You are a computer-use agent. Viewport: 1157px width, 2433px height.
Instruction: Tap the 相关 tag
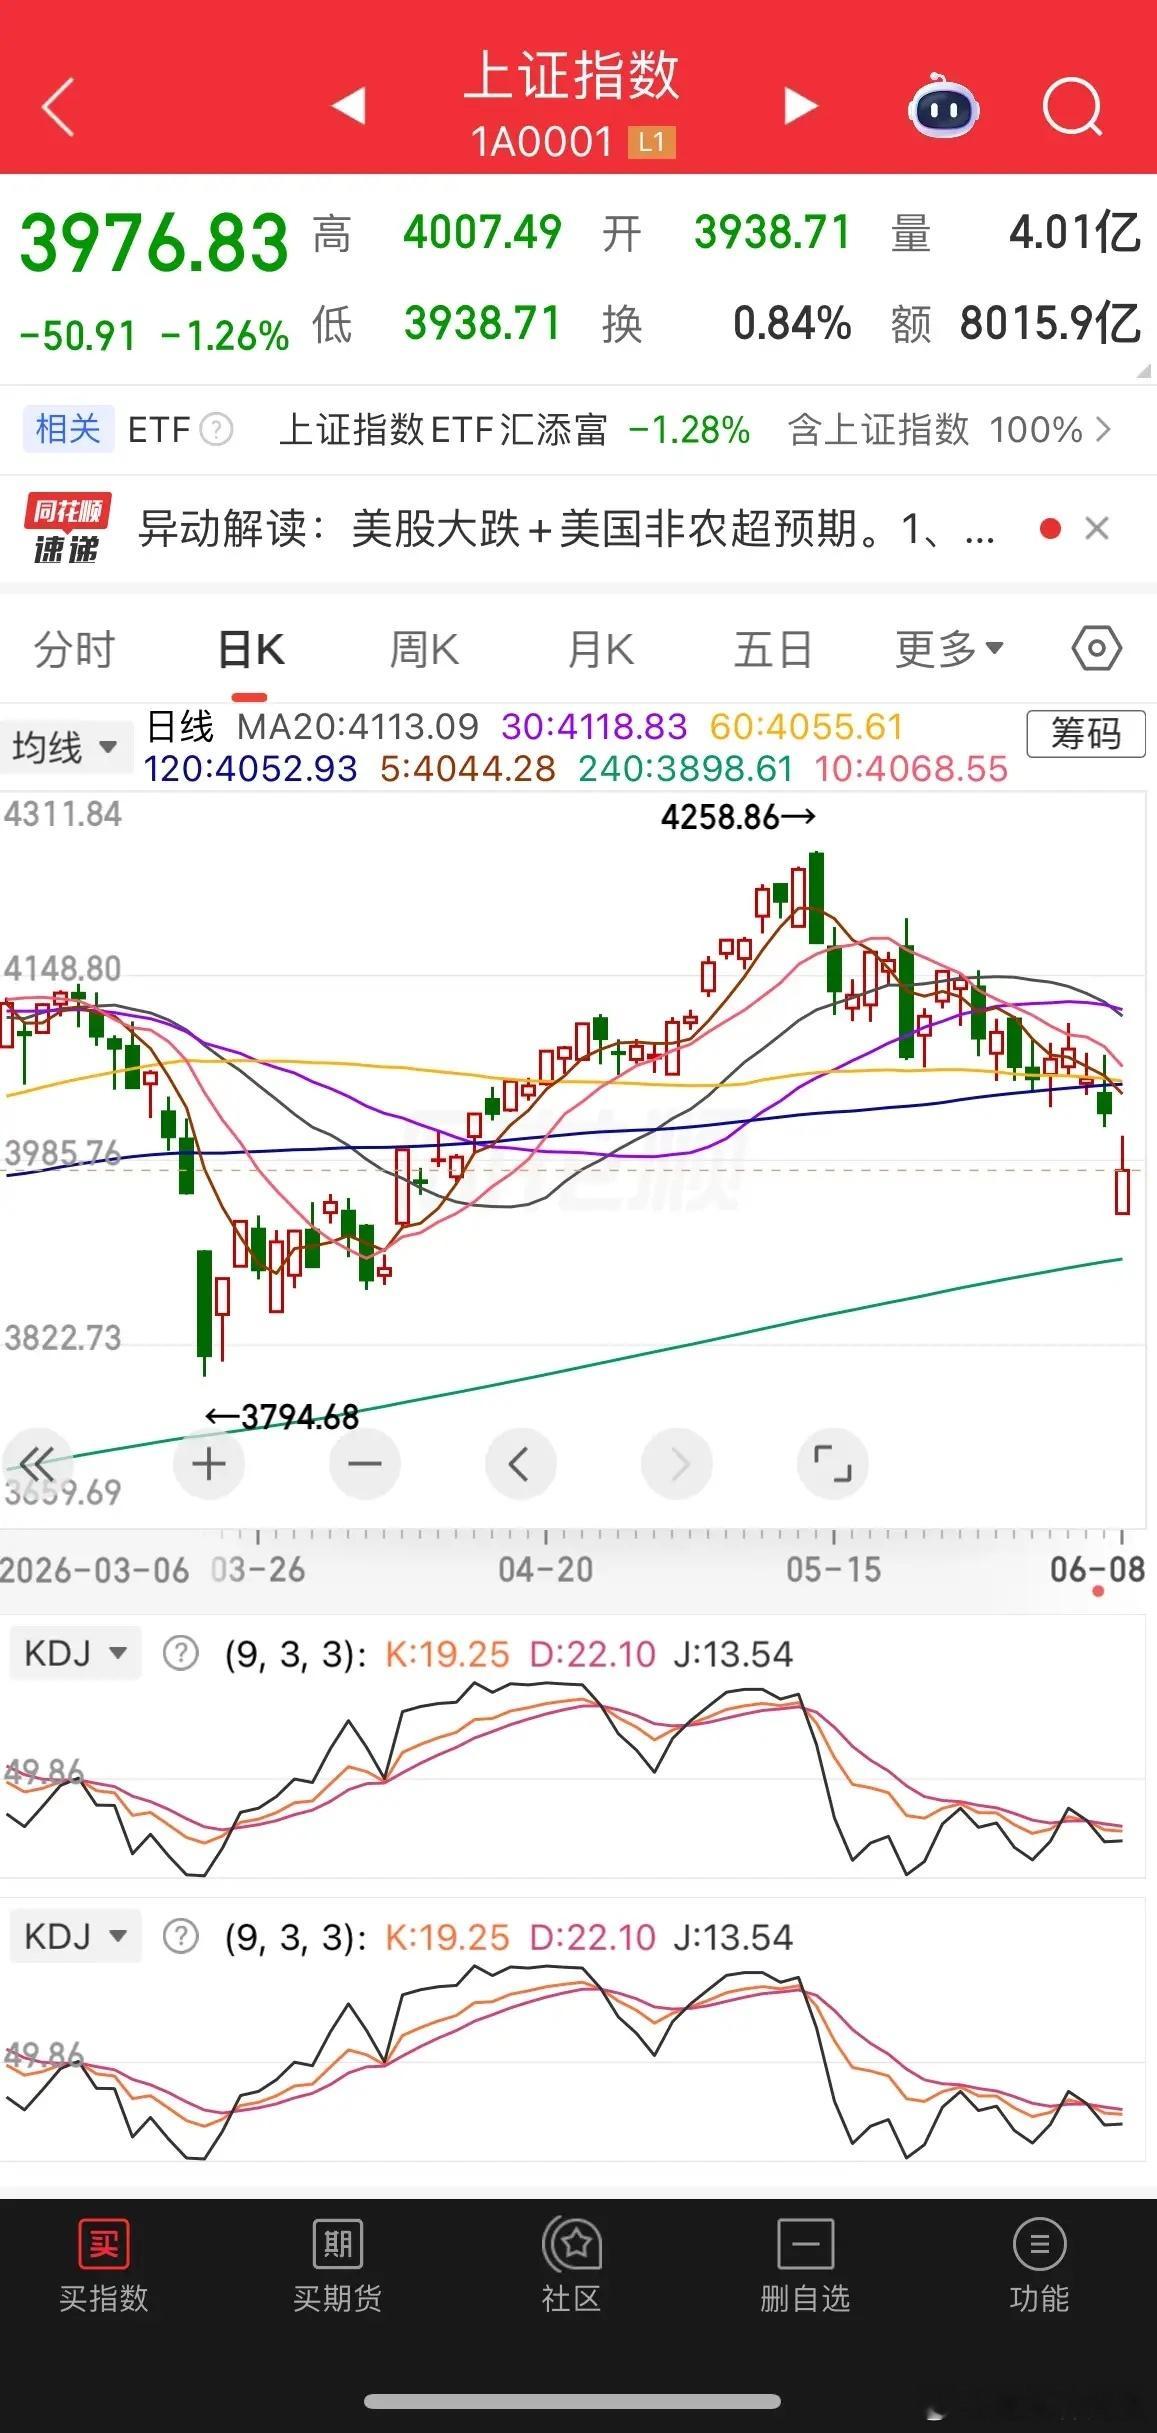coord(68,430)
